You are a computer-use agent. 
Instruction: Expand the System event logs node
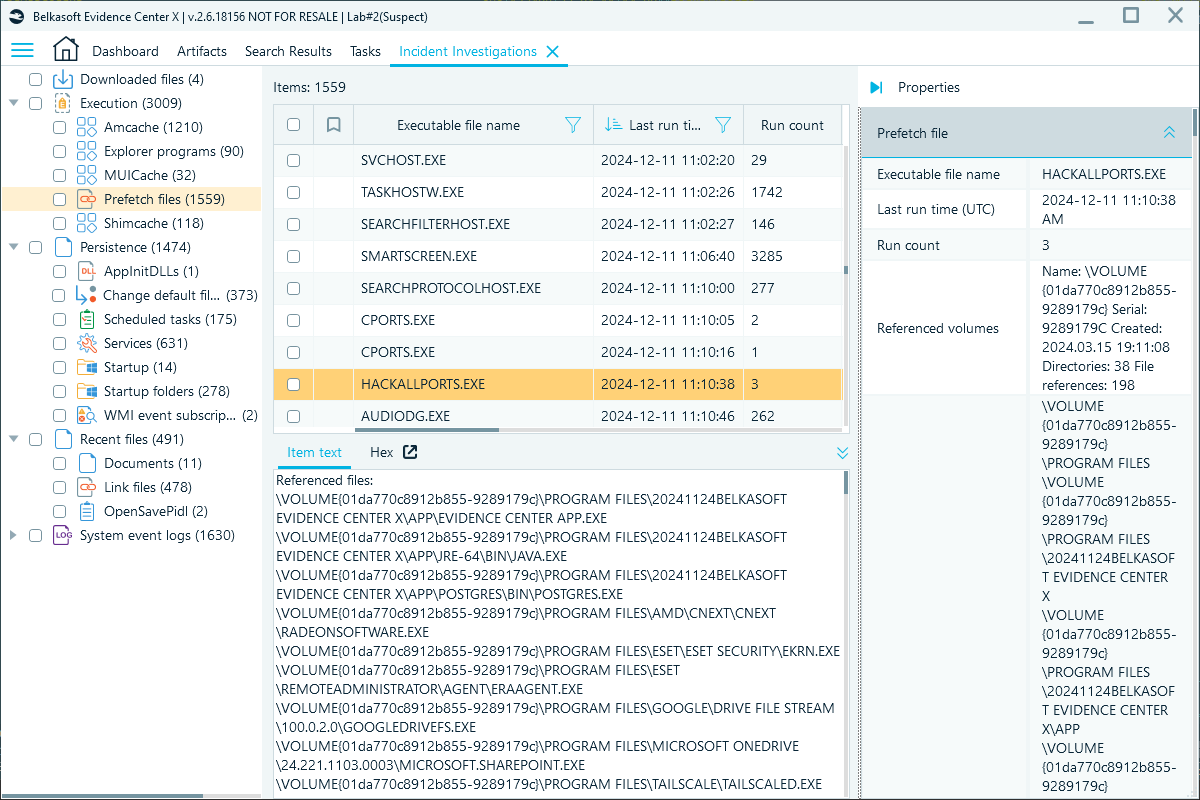[x=14, y=535]
